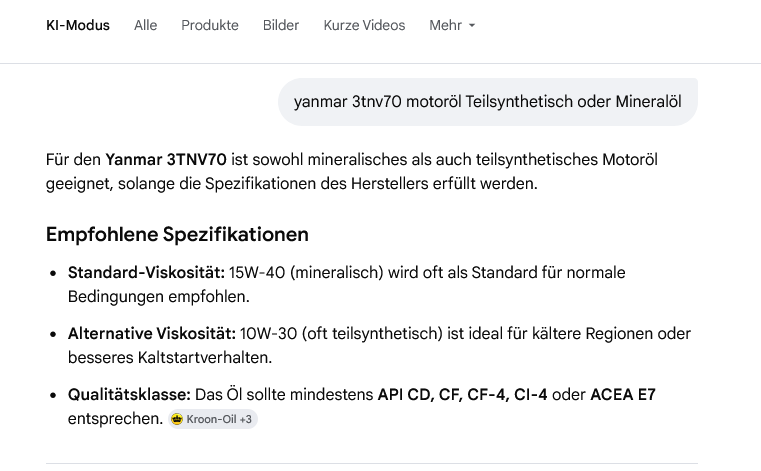This screenshot has width=761, height=471.
Task: Click the Qualitätsklasse bullet label
Action: click(x=130, y=395)
